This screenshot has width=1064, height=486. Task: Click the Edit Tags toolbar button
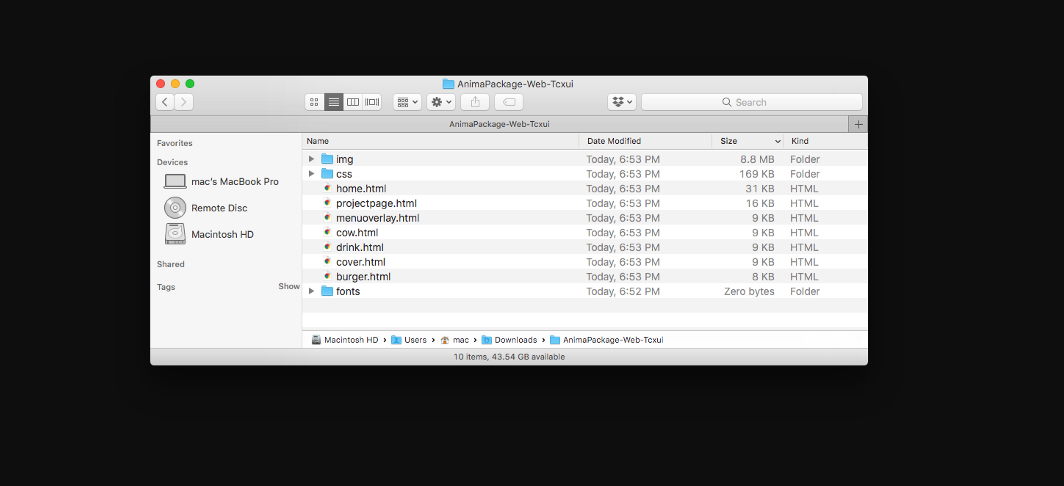tap(509, 102)
